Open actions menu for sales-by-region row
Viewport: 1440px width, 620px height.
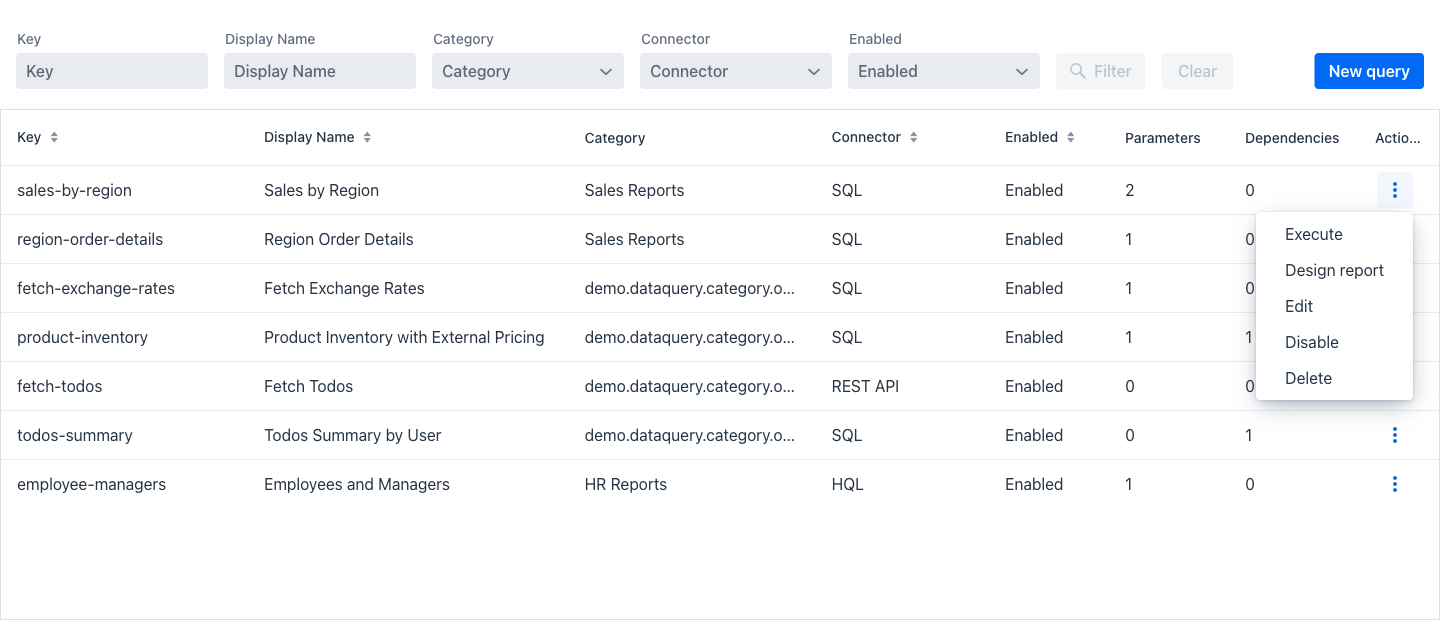coord(1394,190)
